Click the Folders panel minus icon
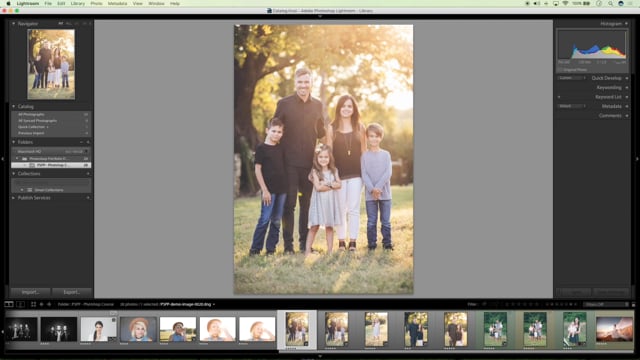This screenshot has width=640, height=360. coord(81,142)
